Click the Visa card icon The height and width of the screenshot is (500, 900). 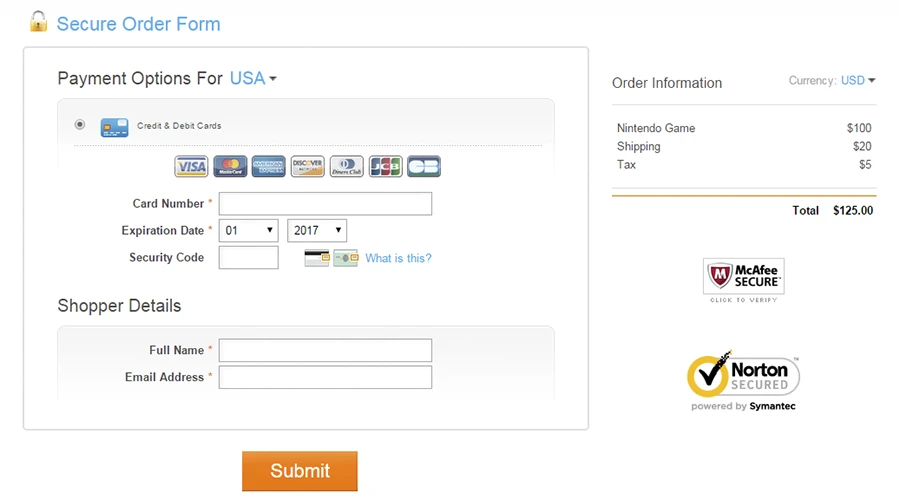pyautogui.click(x=191, y=166)
